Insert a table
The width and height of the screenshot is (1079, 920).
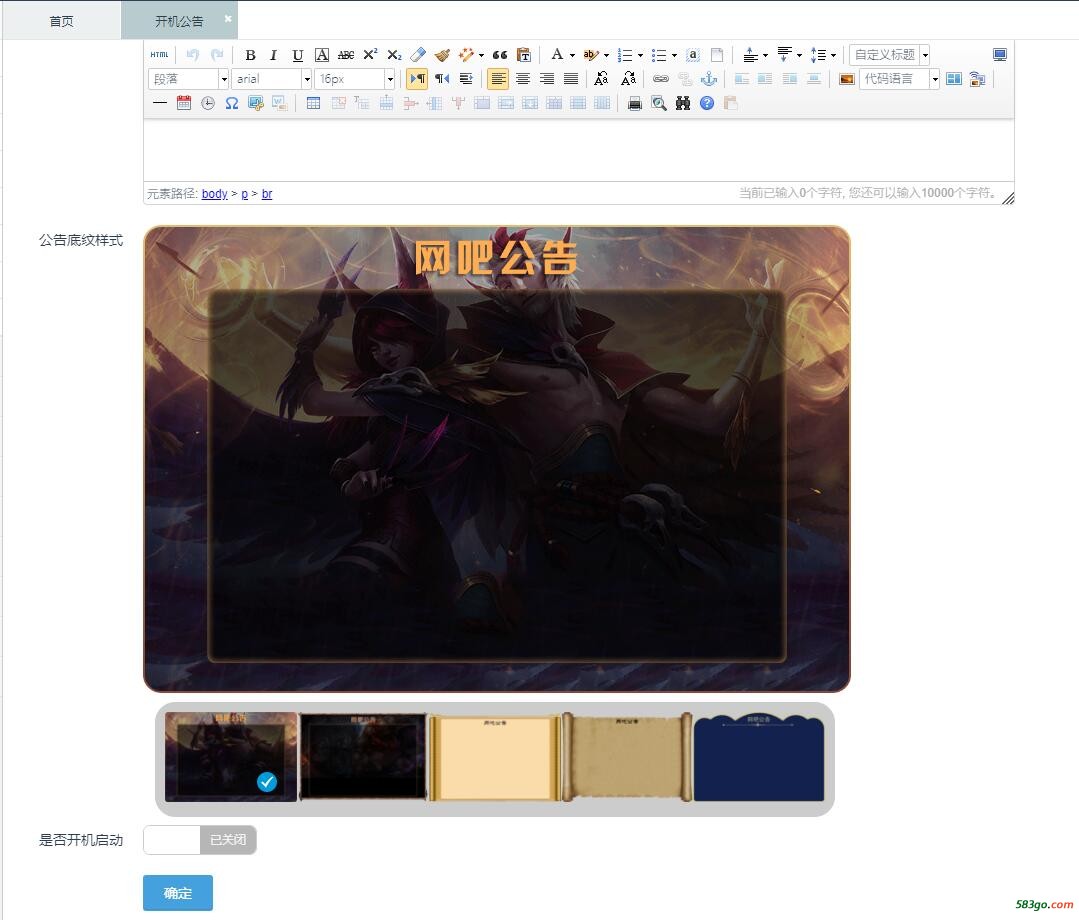tap(313, 103)
